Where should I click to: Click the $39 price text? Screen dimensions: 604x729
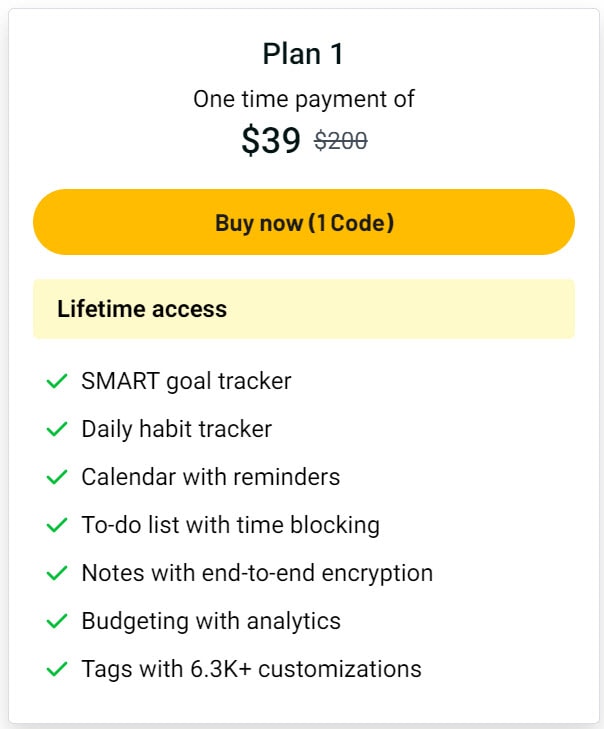(271, 140)
